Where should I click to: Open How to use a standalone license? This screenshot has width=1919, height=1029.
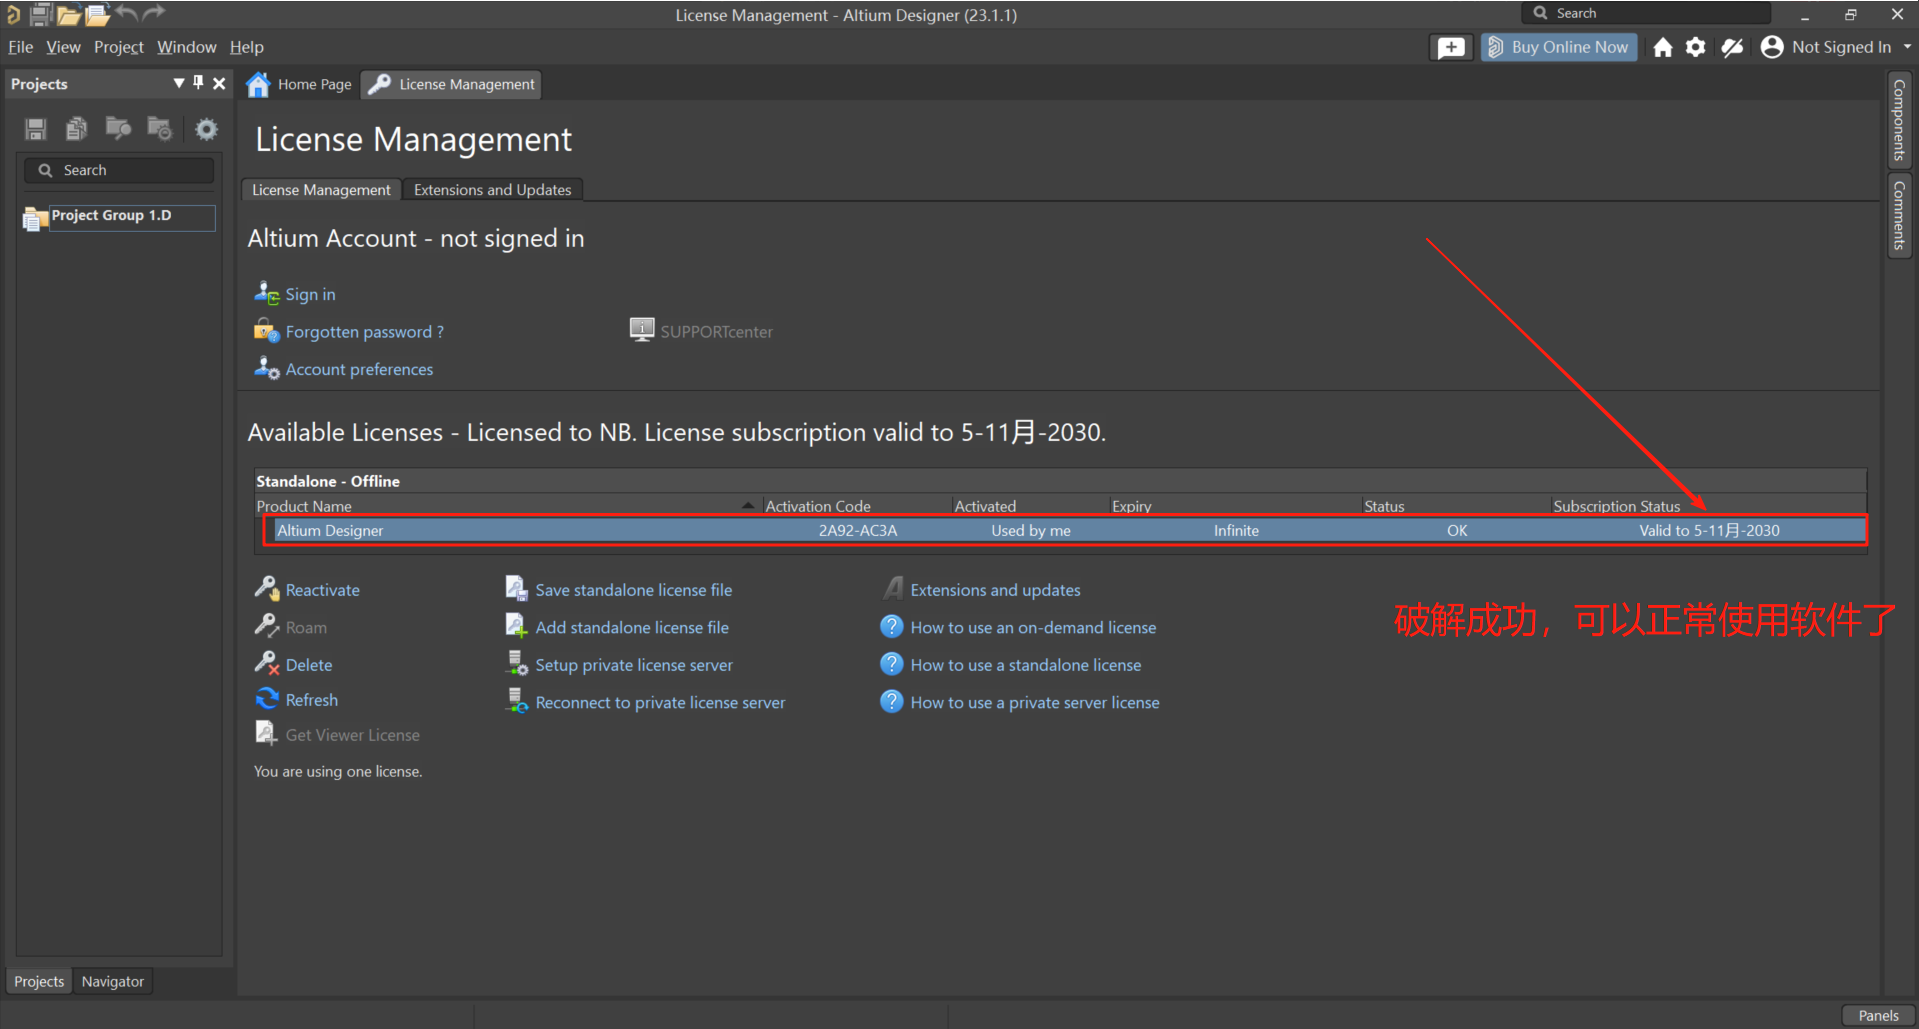1025,665
